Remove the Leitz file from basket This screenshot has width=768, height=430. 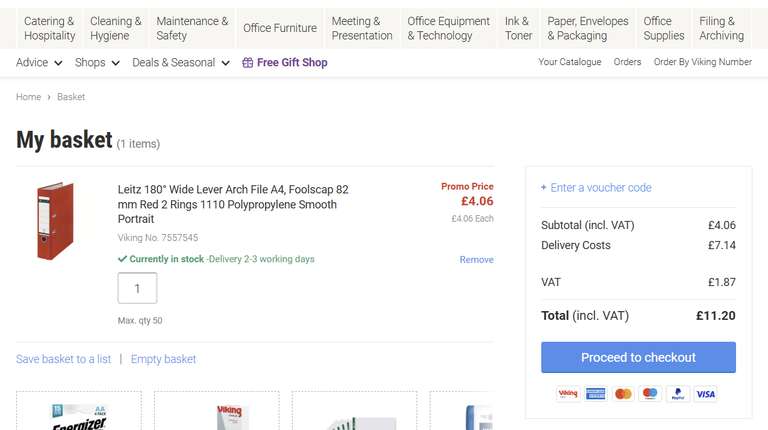pos(476,260)
